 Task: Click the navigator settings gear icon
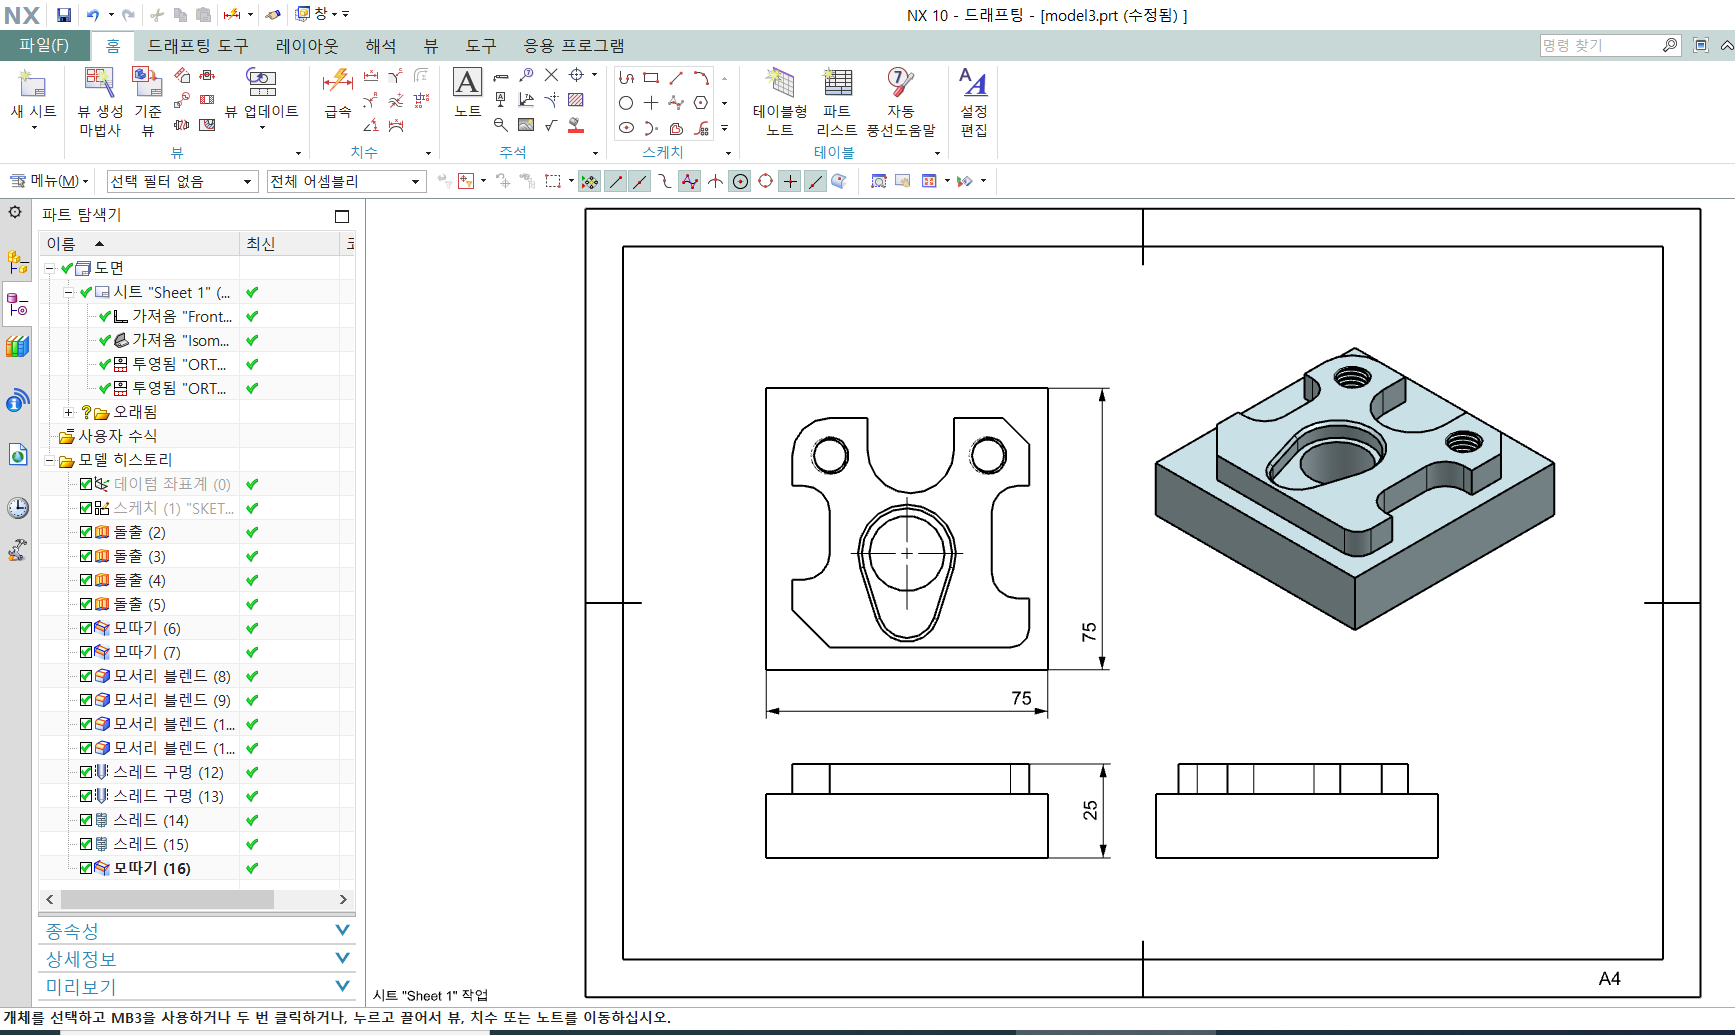[x=15, y=212]
